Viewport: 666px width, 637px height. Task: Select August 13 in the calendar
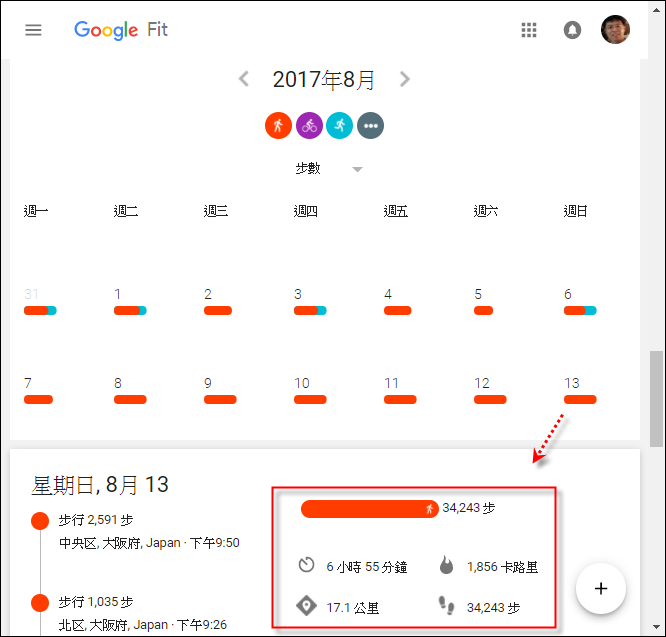572,383
